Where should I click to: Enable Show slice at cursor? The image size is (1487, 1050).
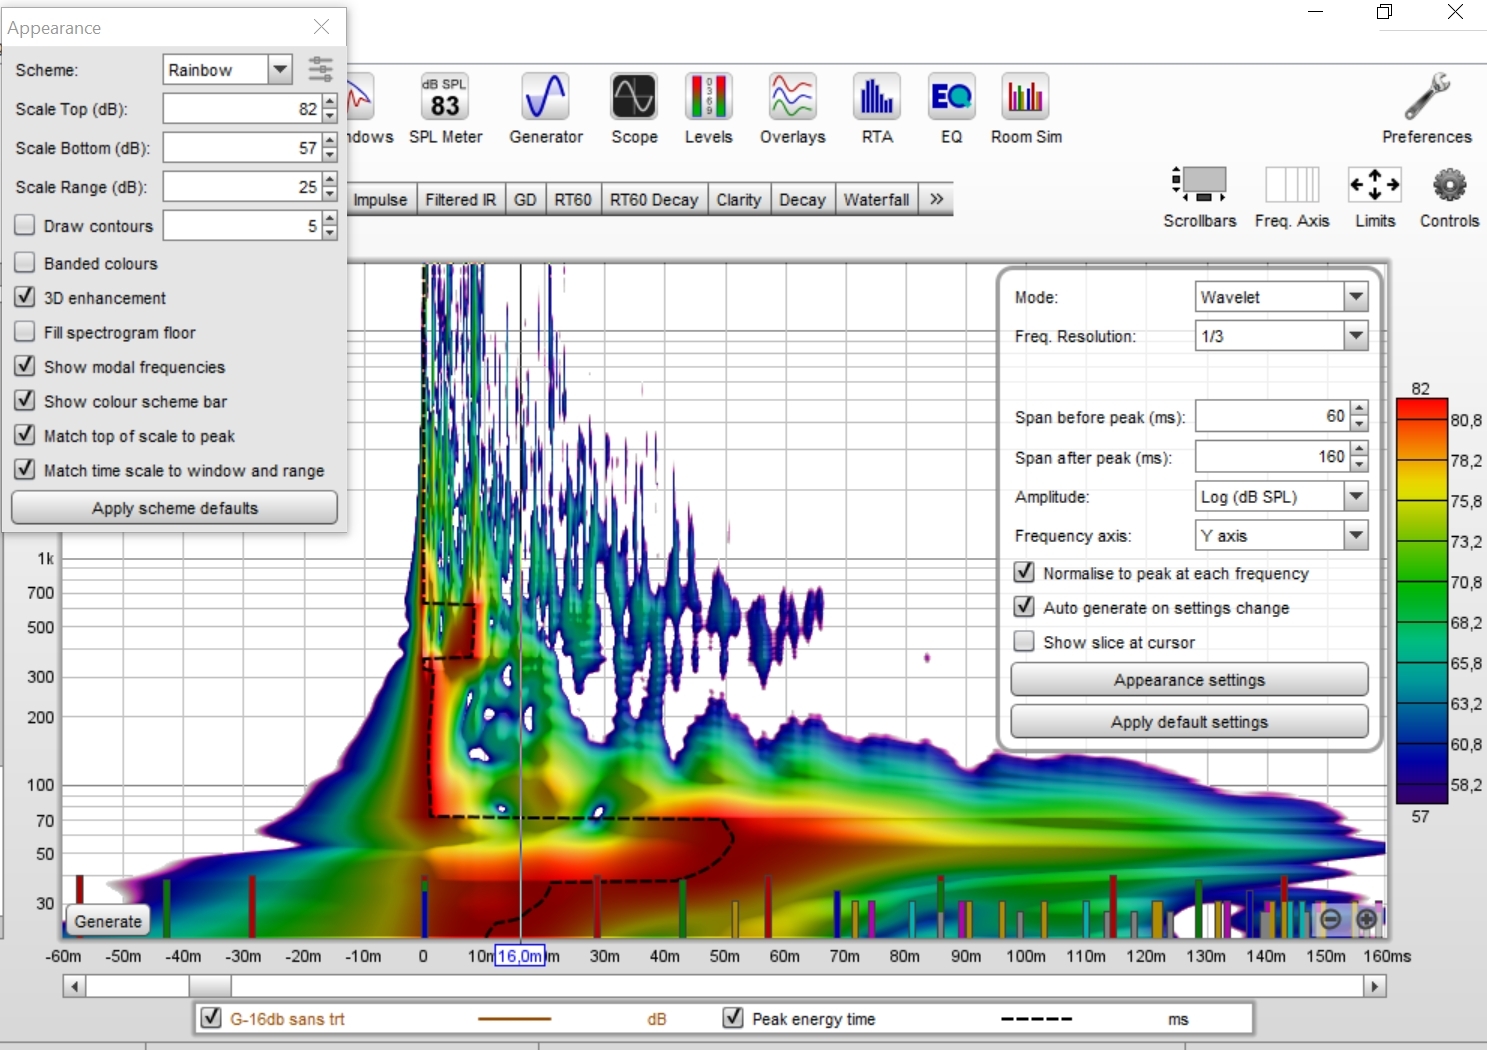point(1024,642)
